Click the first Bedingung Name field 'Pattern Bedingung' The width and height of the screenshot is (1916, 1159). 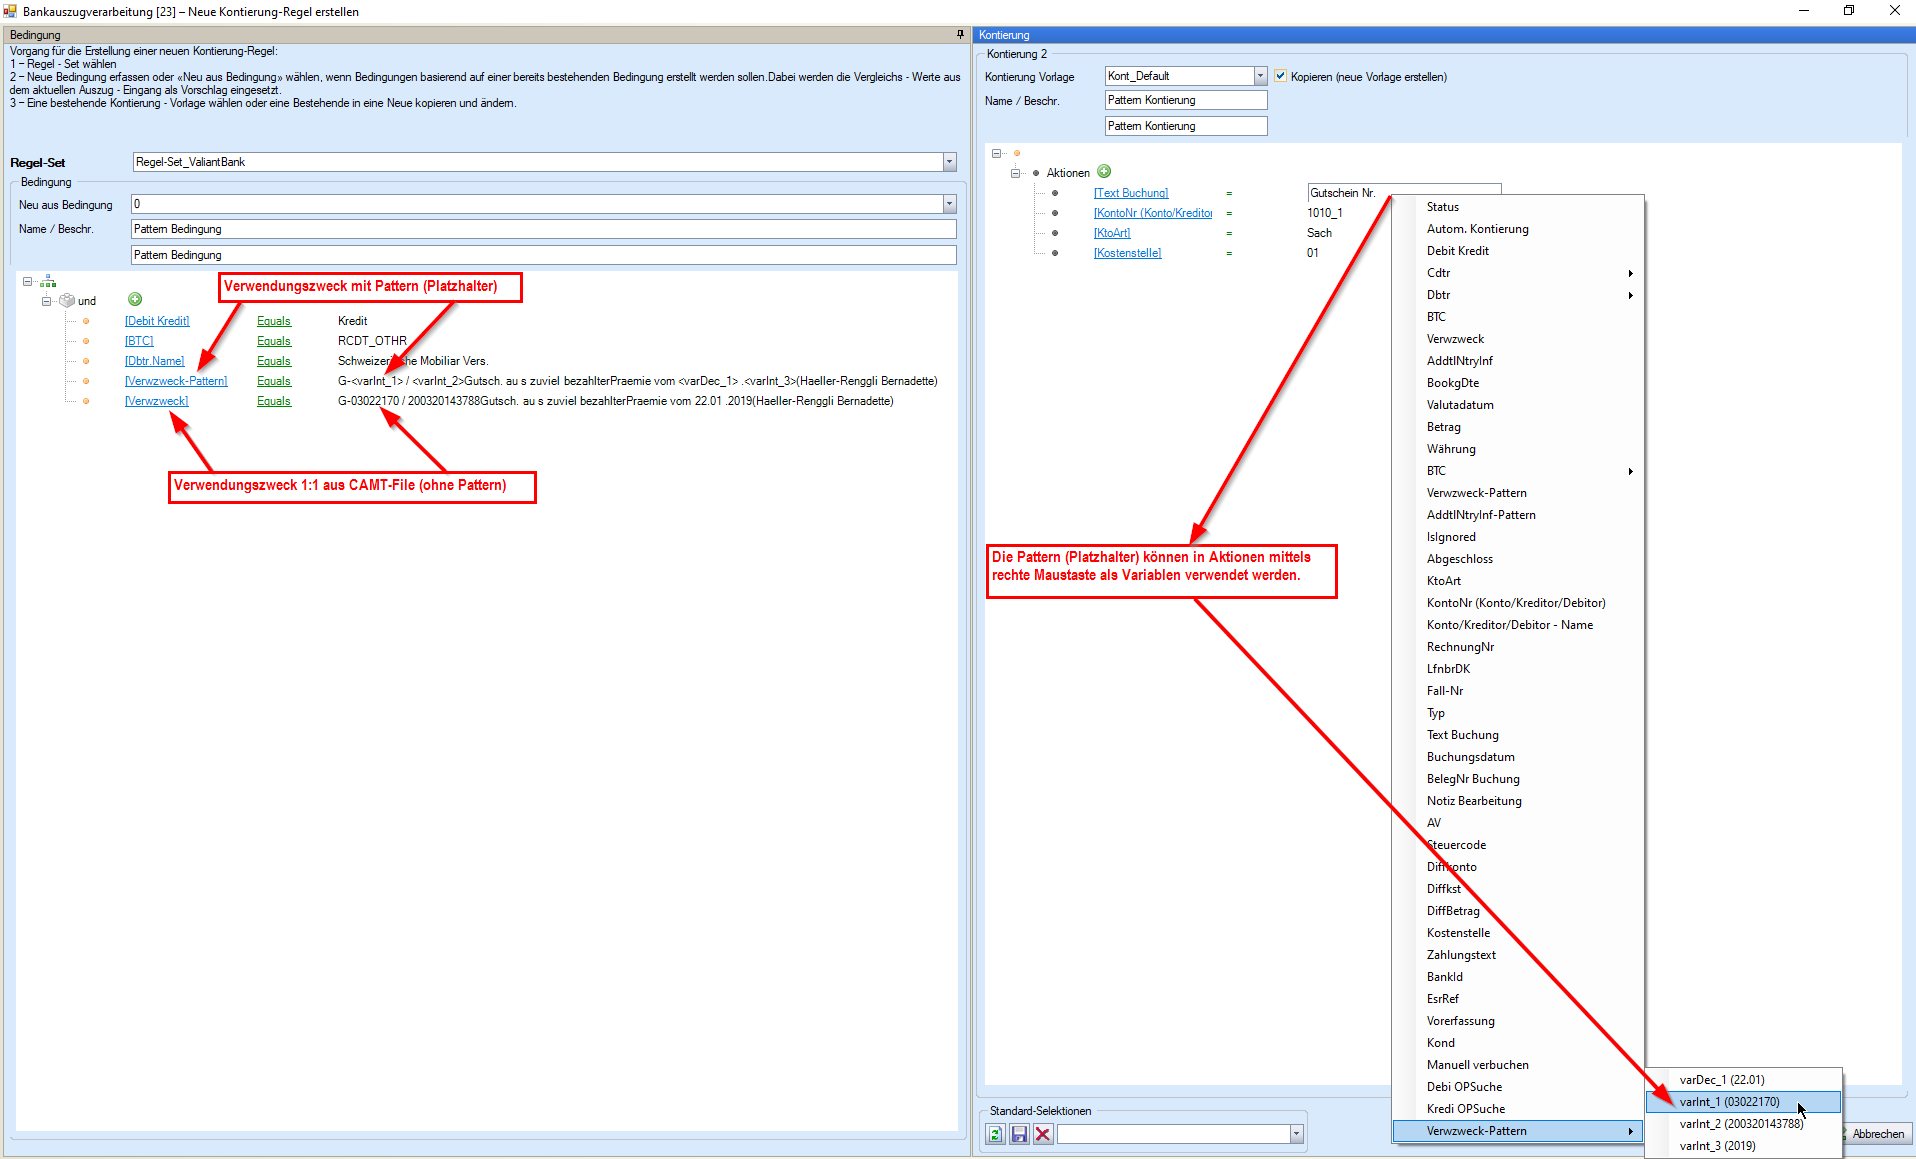coord(544,229)
